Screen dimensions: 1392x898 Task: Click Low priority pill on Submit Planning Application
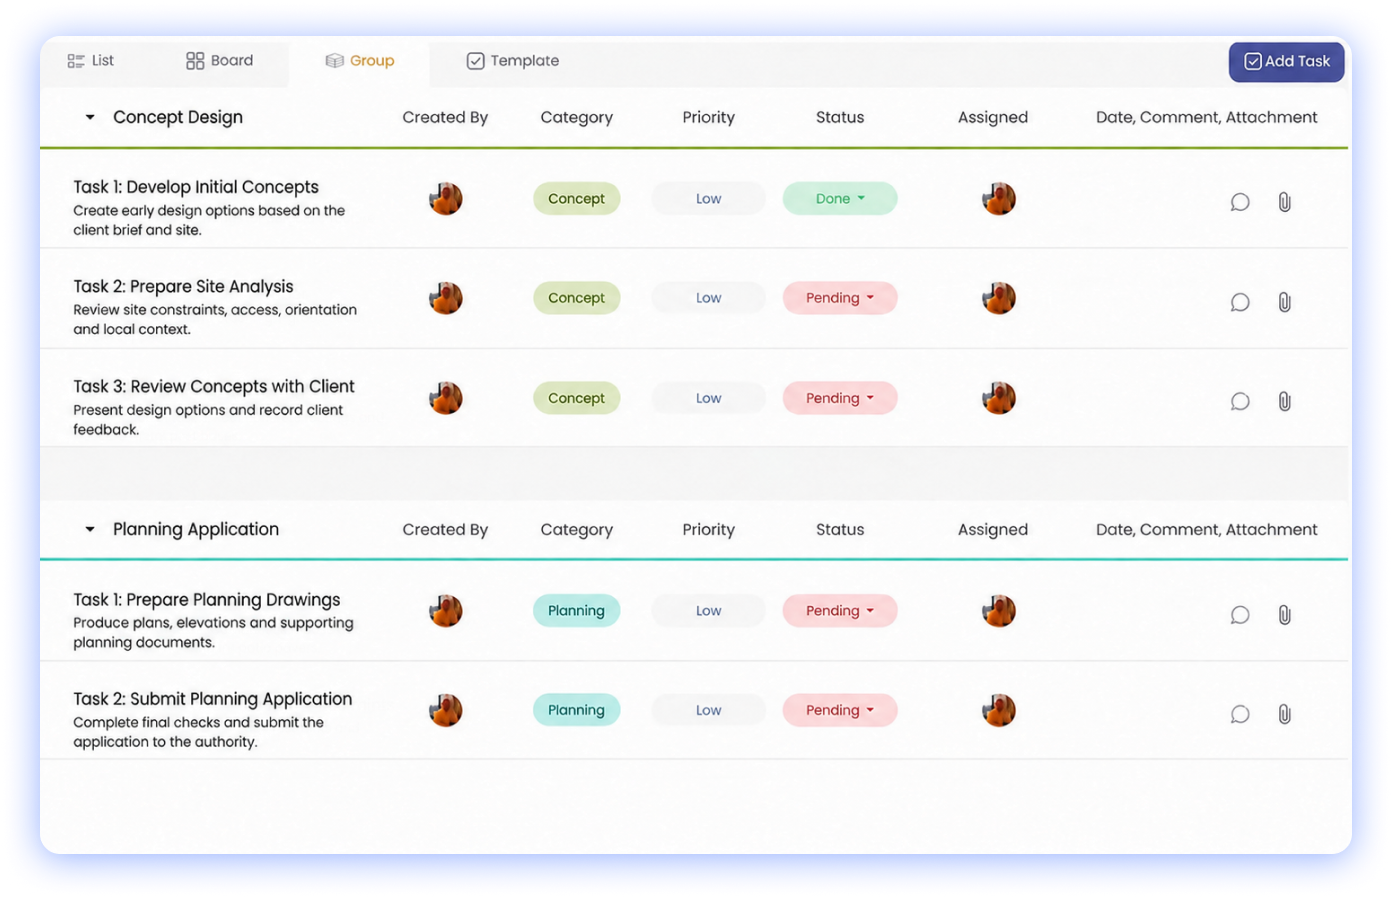(708, 710)
